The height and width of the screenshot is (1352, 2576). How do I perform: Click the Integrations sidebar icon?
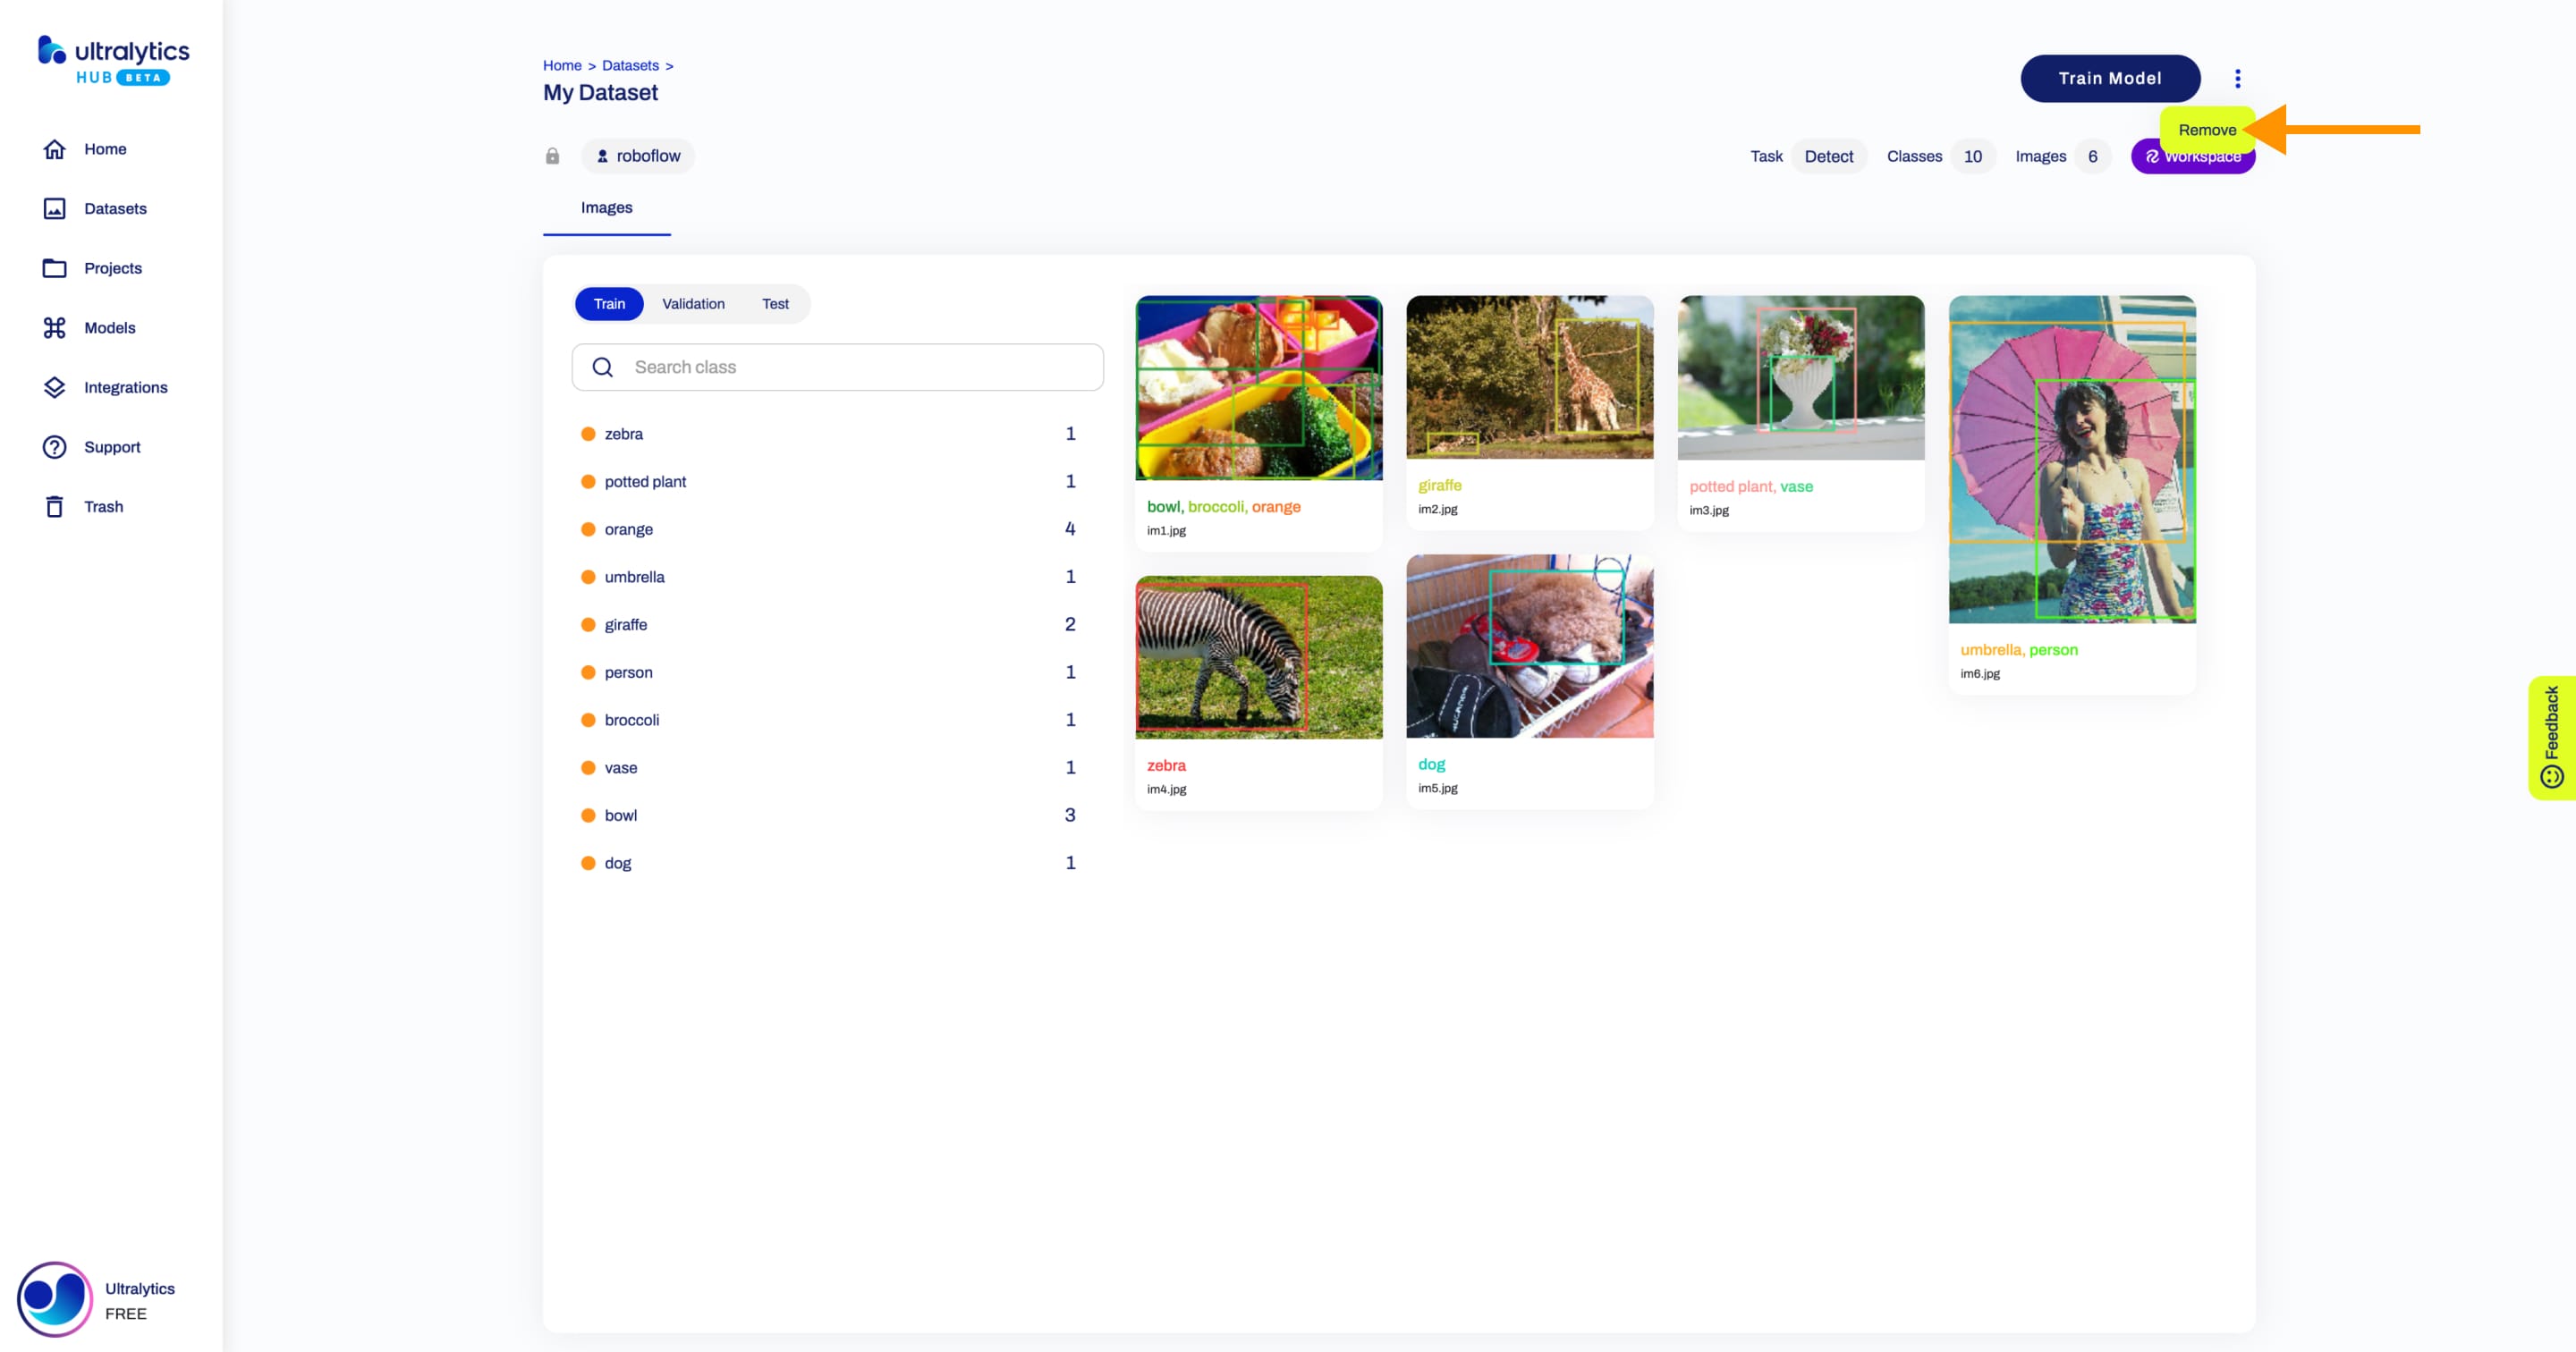[53, 386]
